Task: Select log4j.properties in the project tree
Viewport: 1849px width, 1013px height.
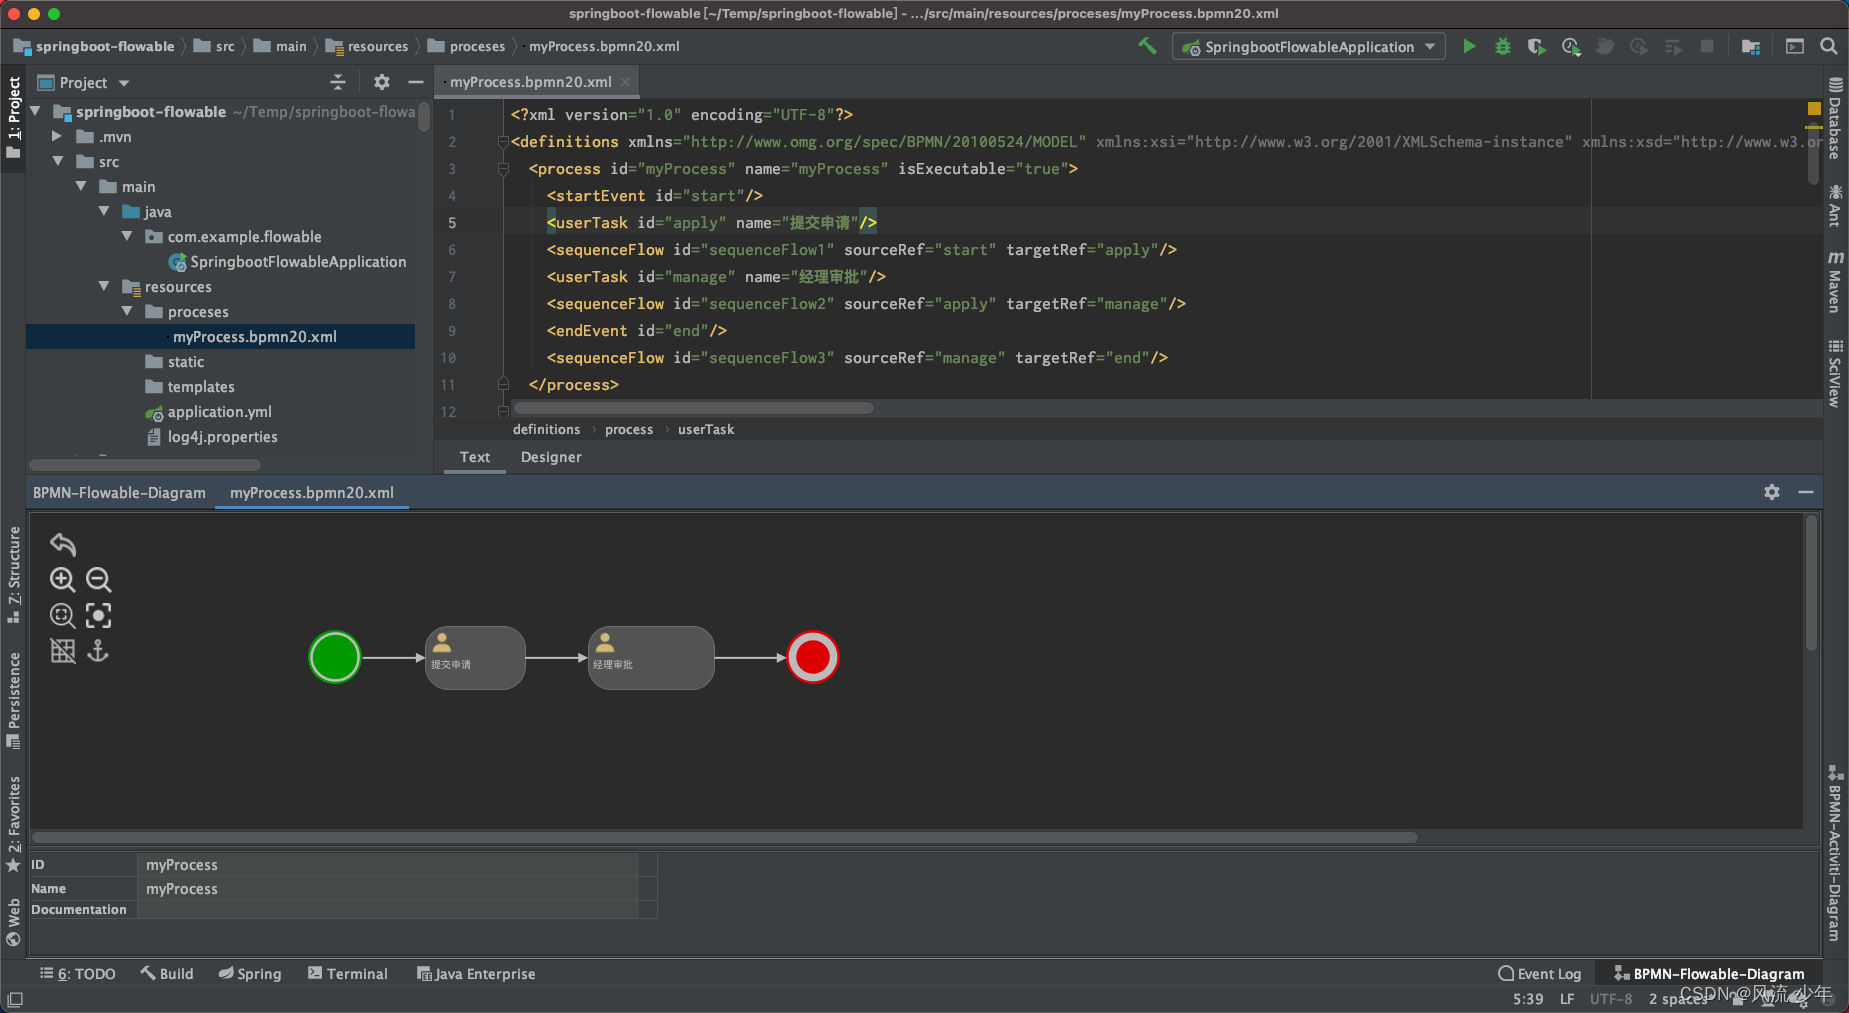Action: pos(222,437)
